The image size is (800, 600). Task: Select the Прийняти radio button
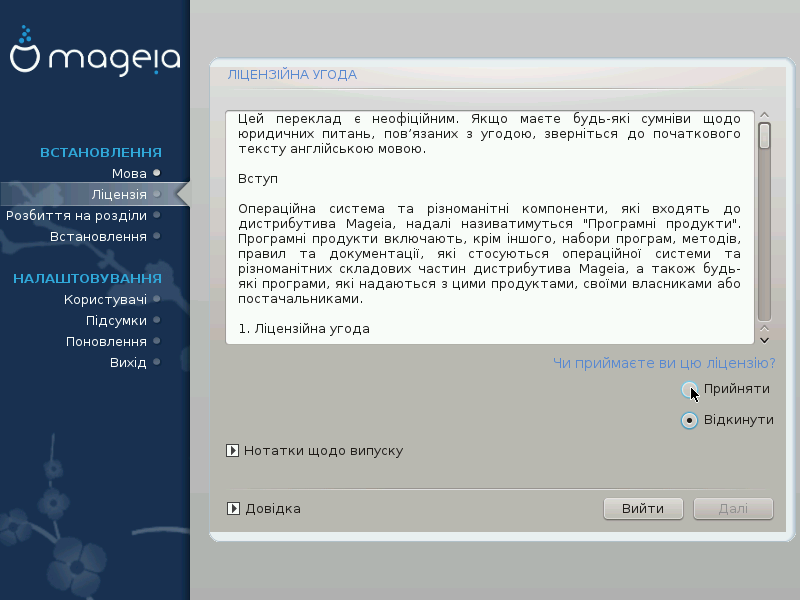689,389
